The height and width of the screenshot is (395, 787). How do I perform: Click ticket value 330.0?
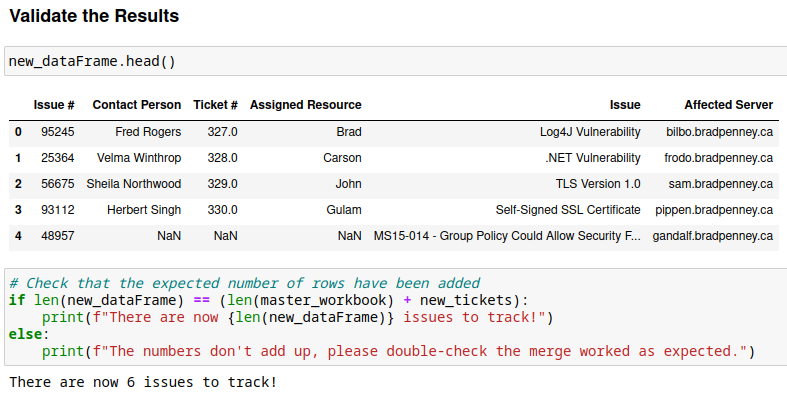click(x=222, y=210)
